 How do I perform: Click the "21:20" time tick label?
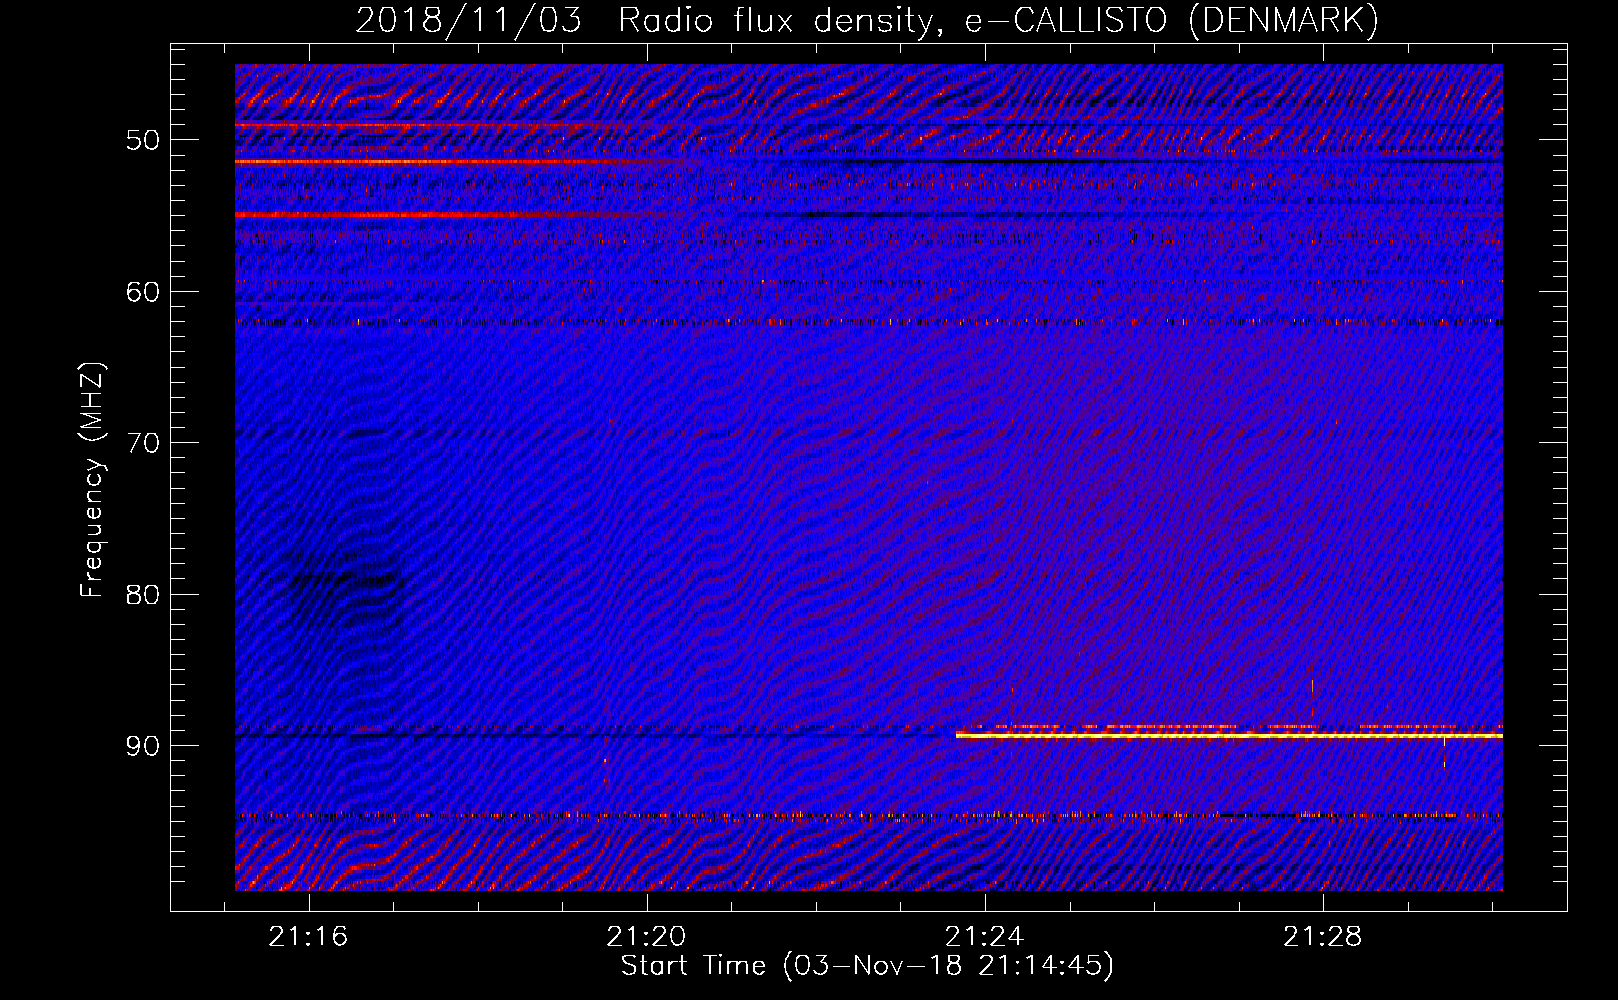coord(646,937)
